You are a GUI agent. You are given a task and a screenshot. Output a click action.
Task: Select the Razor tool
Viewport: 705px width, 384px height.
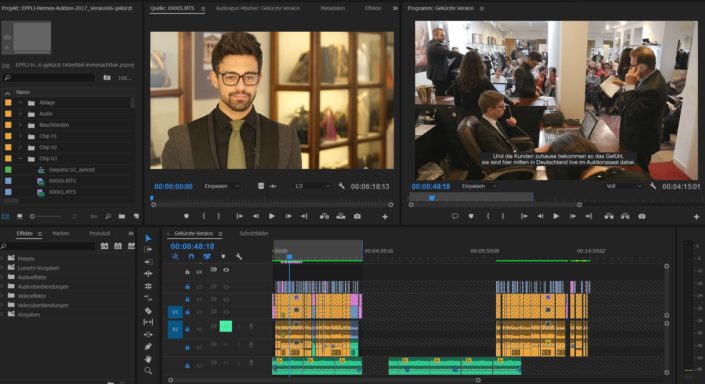click(x=148, y=310)
